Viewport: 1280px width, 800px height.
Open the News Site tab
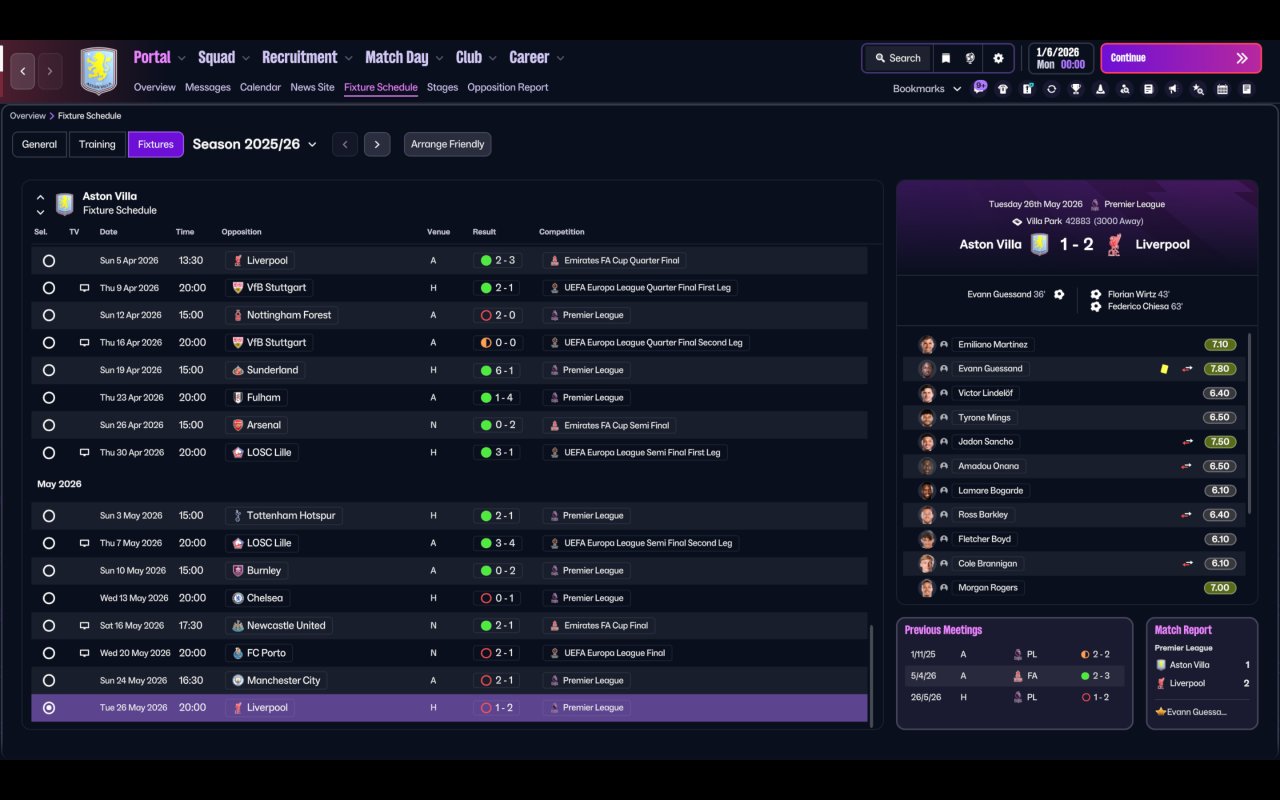[x=312, y=87]
